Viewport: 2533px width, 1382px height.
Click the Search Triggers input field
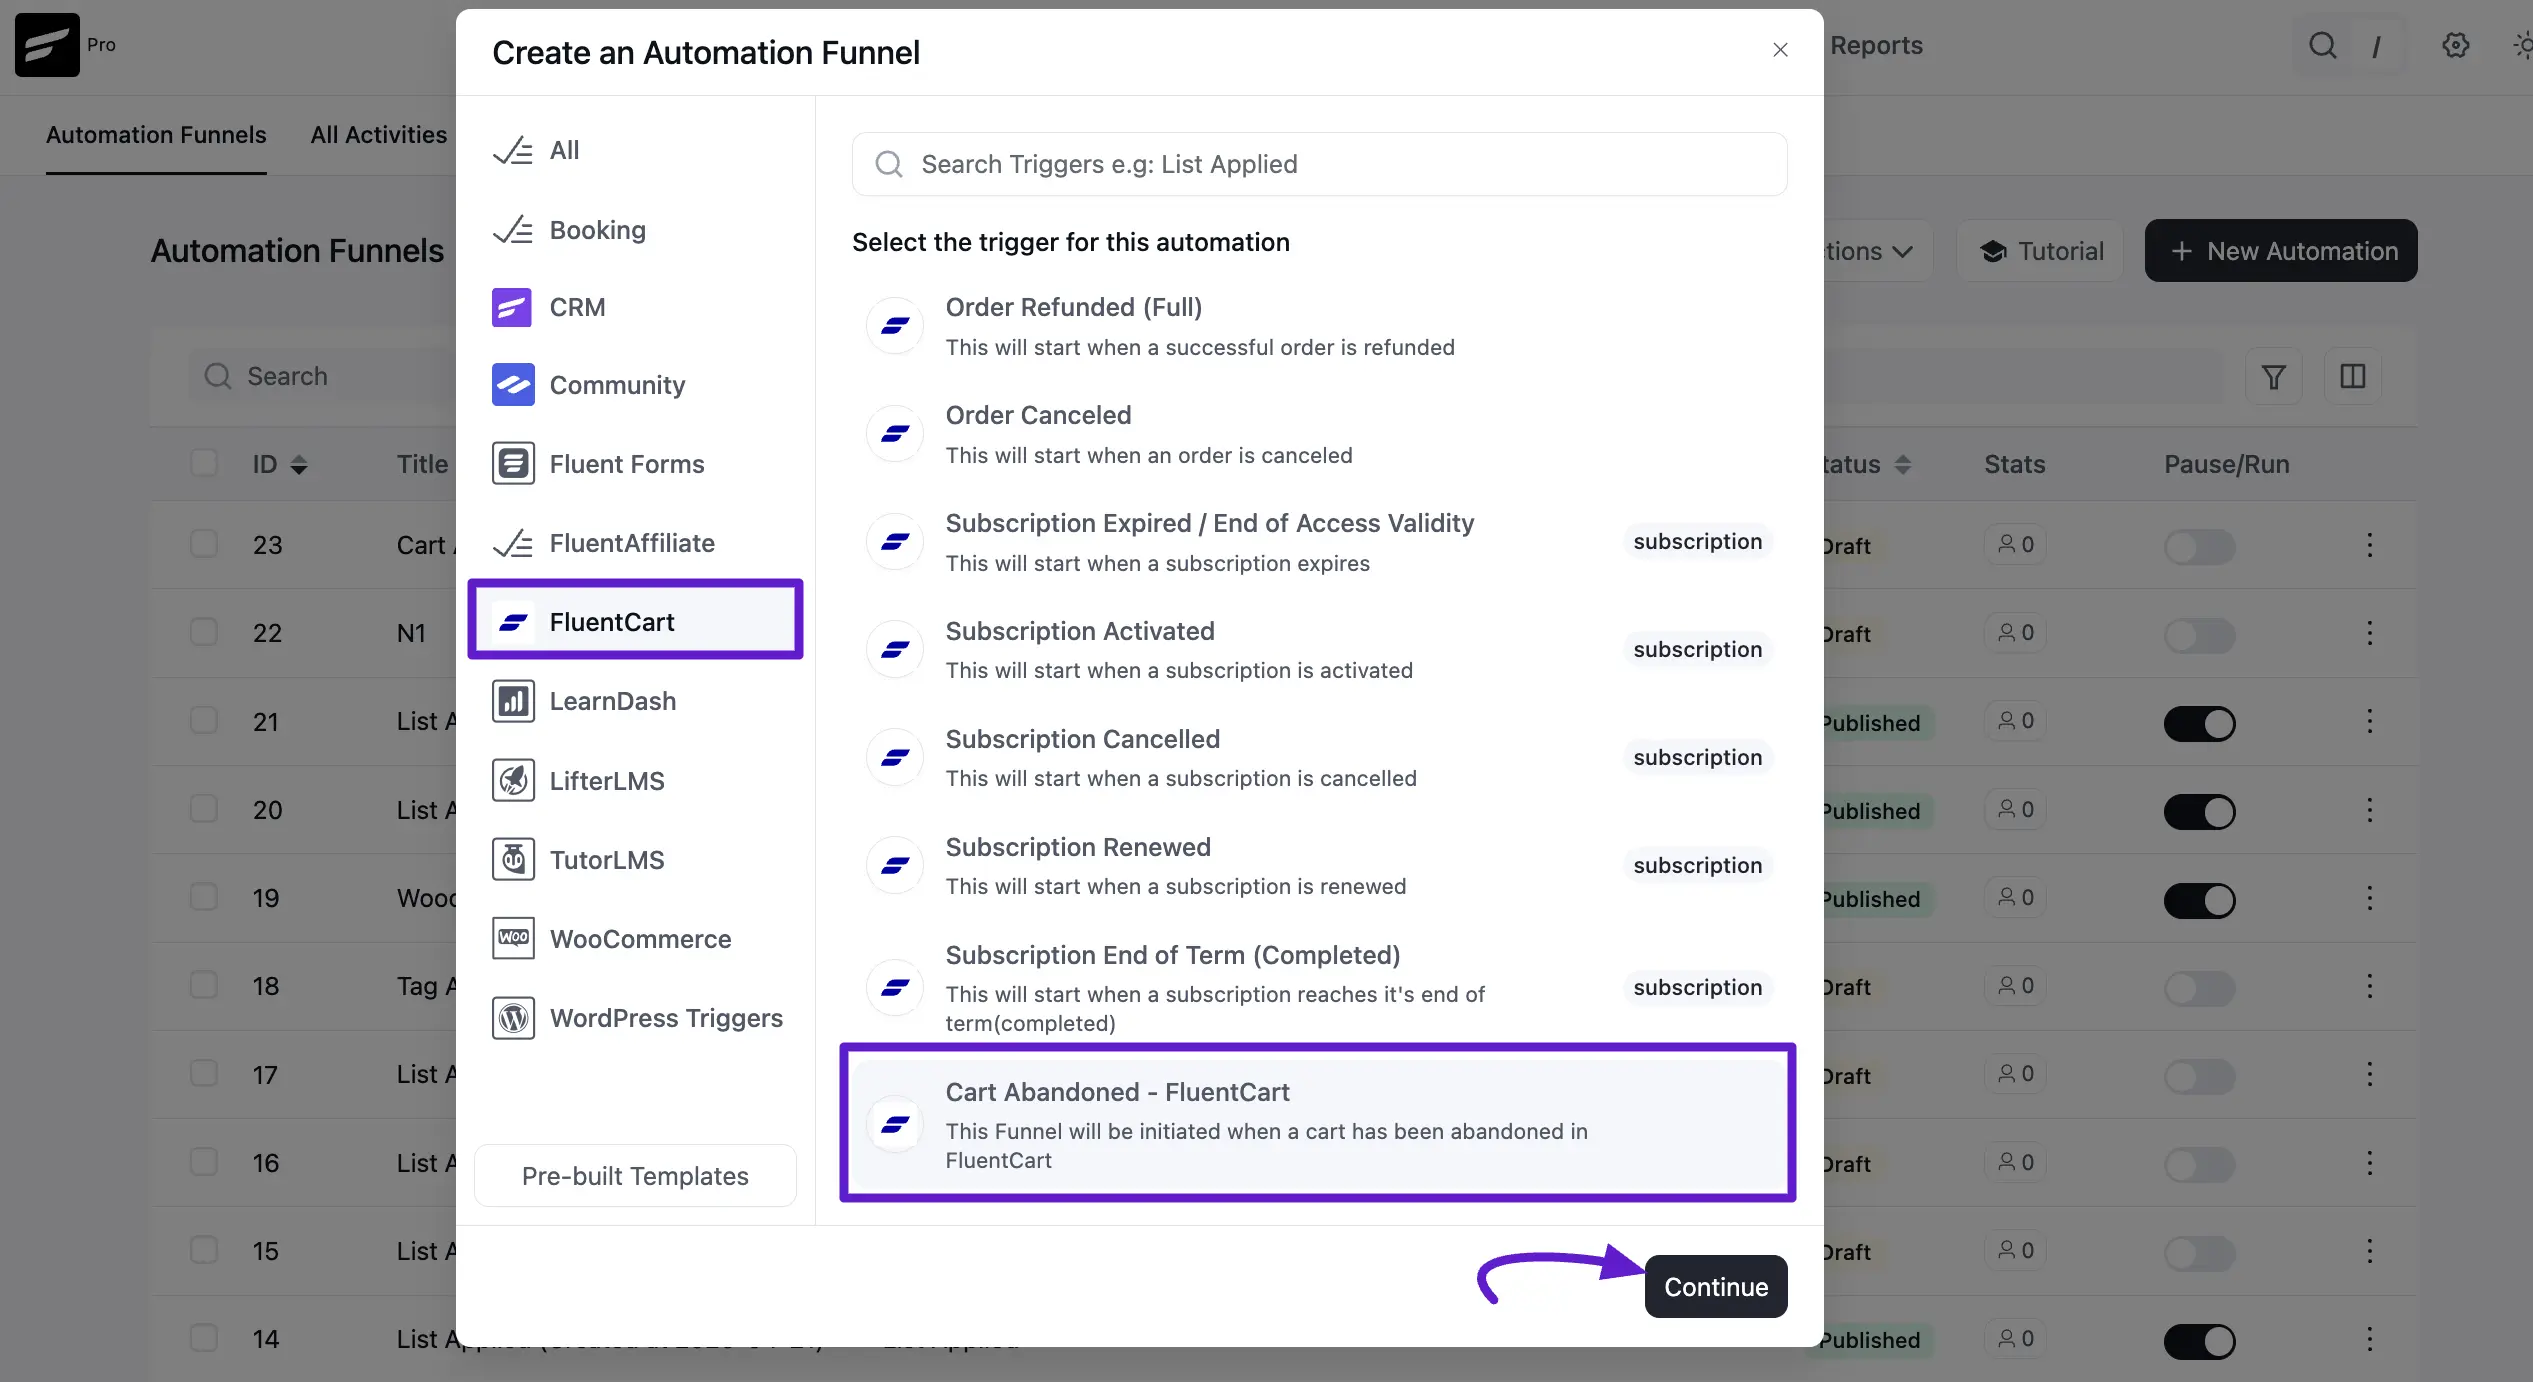(1319, 164)
